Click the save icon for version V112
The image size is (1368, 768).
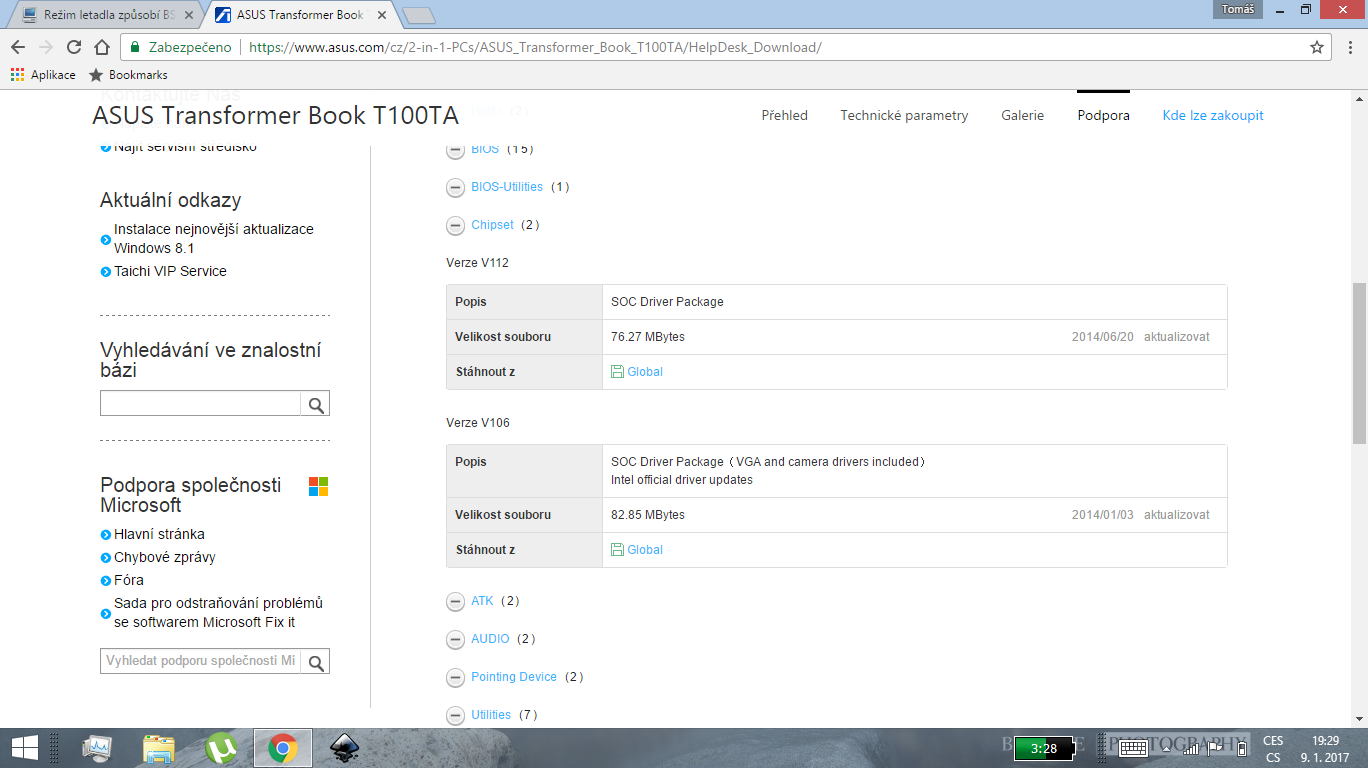coord(617,372)
